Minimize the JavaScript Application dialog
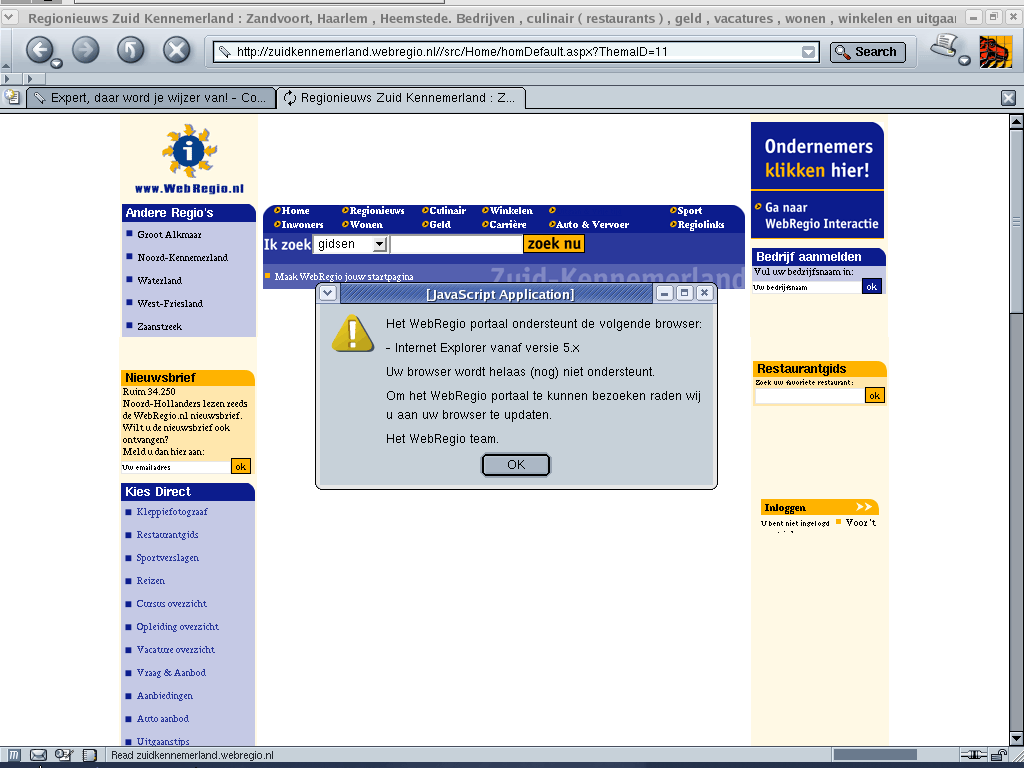This screenshot has width=1024, height=768. pos(665,293)
